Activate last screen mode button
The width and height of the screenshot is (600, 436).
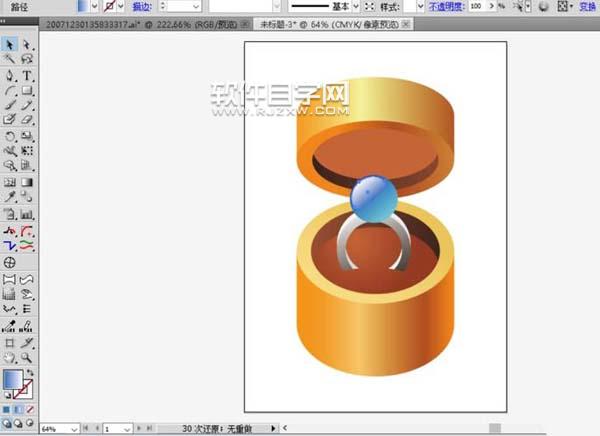pos(30,423)
